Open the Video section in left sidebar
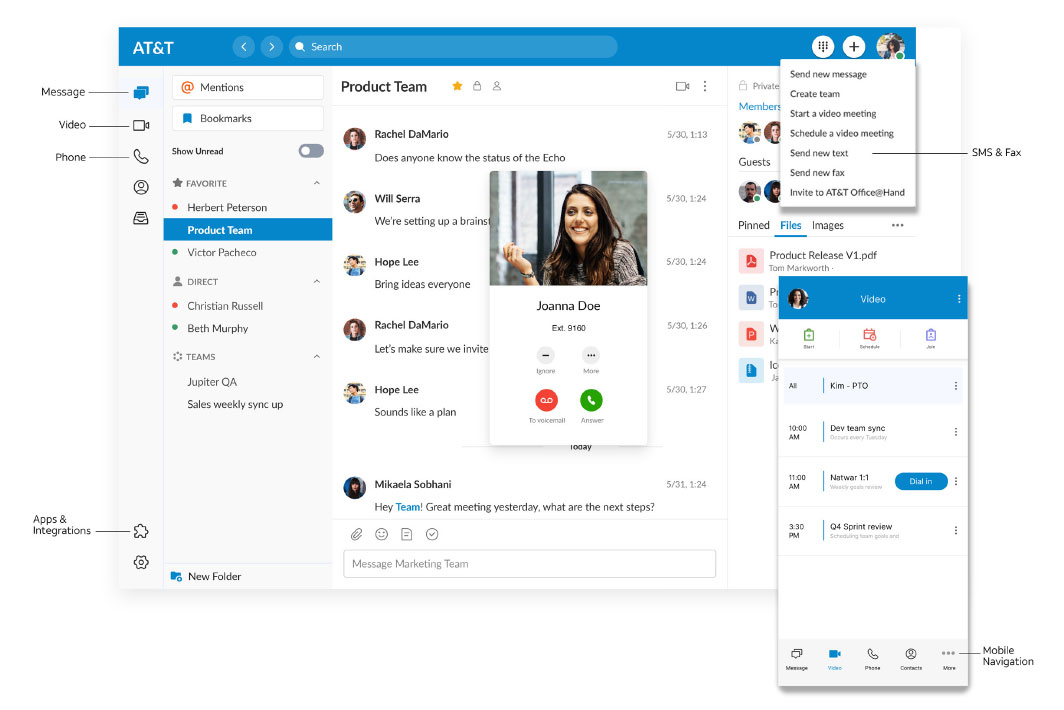Viewport: 1064px width, 710px height. tap(141, 125)
